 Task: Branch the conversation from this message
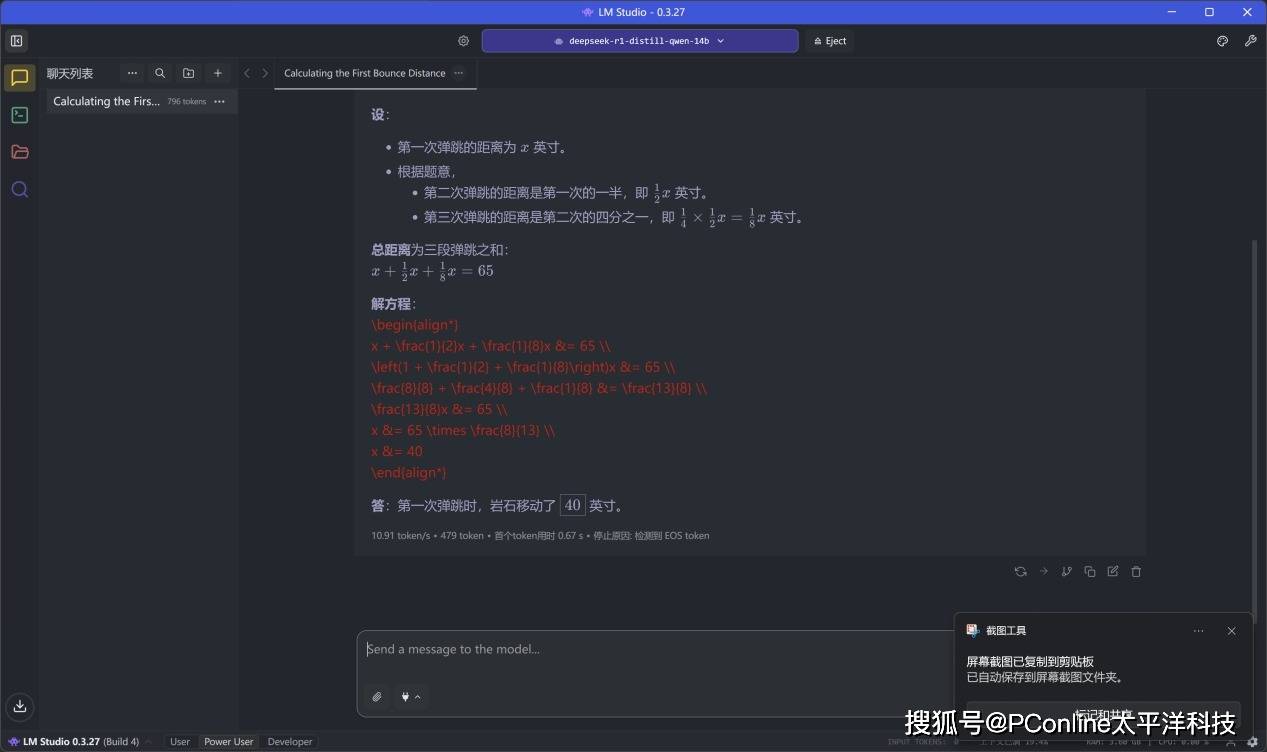click(1066, 571)
